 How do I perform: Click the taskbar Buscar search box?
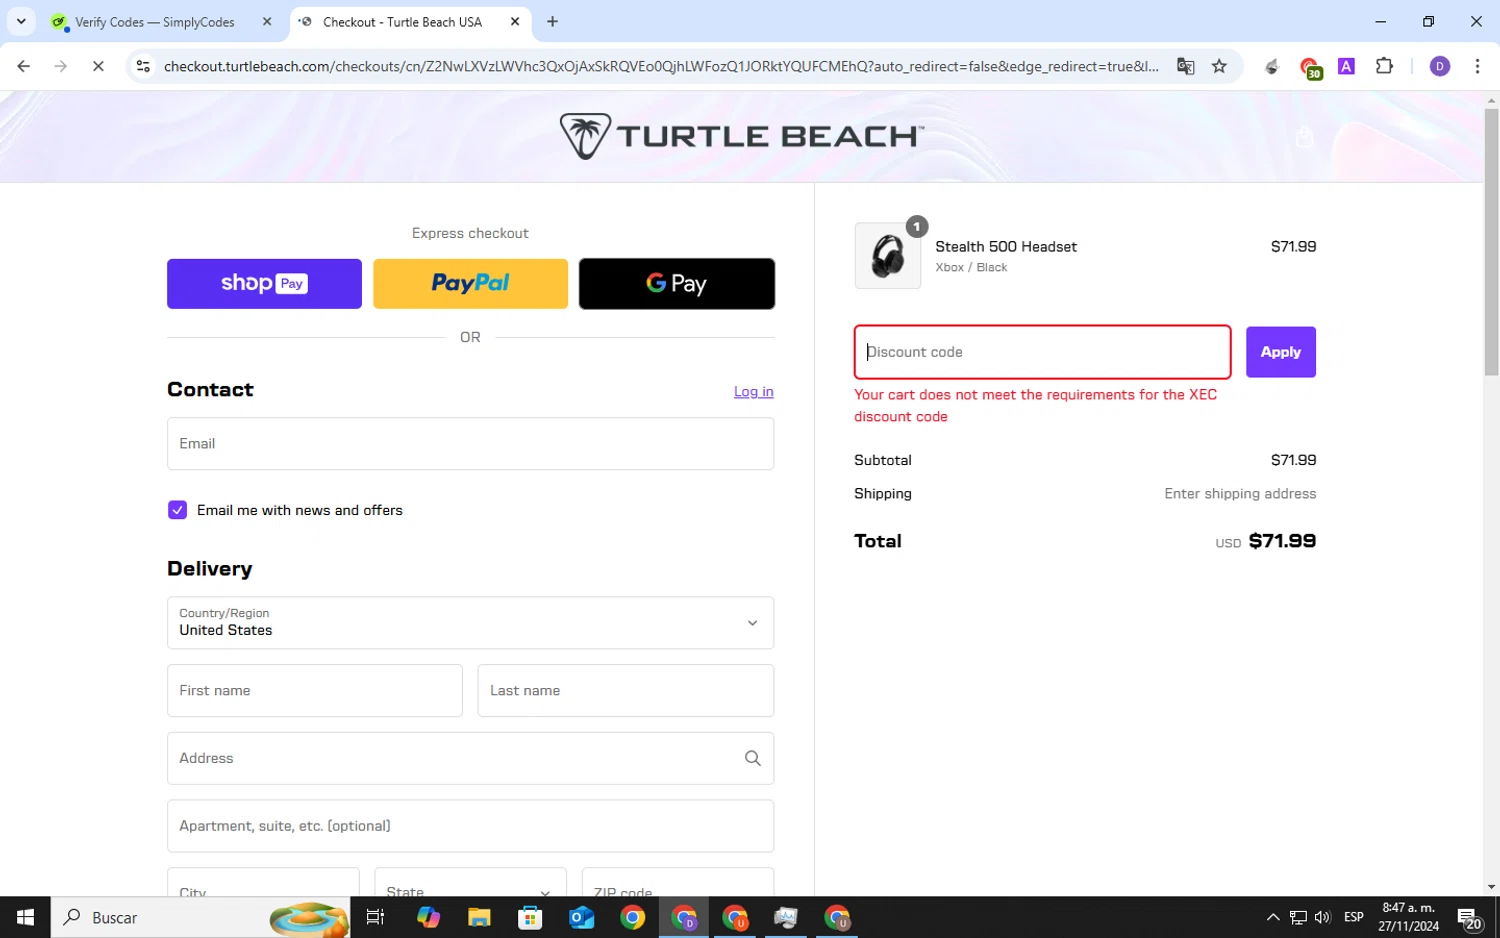pos(200,917)
